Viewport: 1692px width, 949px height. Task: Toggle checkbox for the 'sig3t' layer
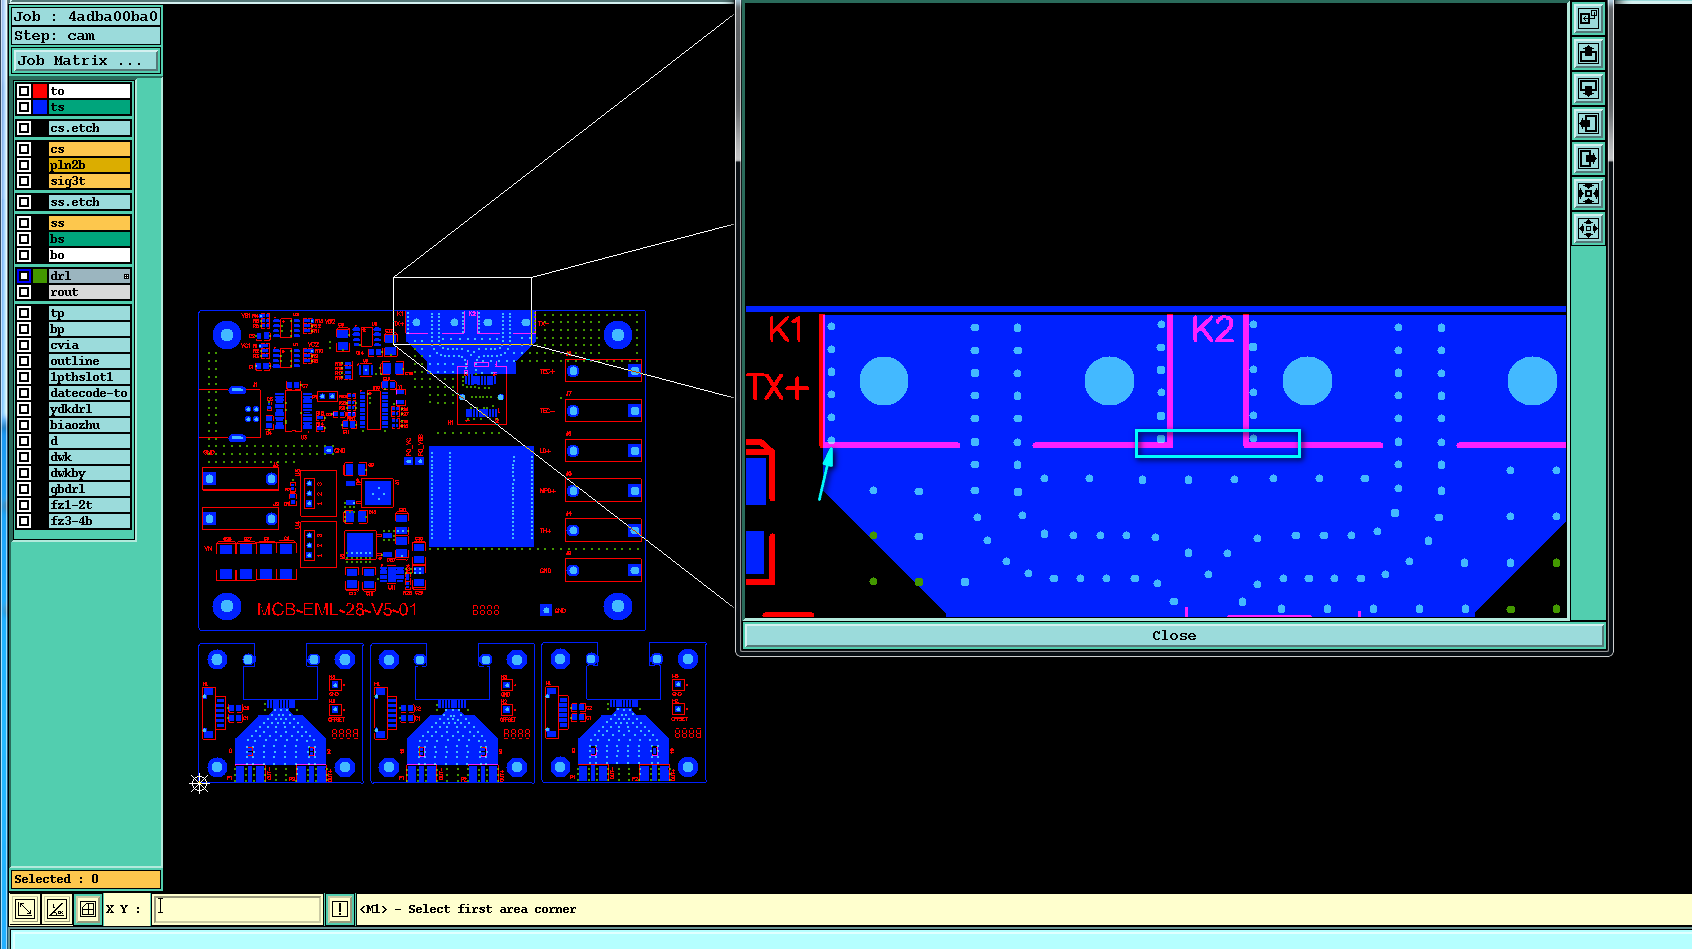pos(24,181)
